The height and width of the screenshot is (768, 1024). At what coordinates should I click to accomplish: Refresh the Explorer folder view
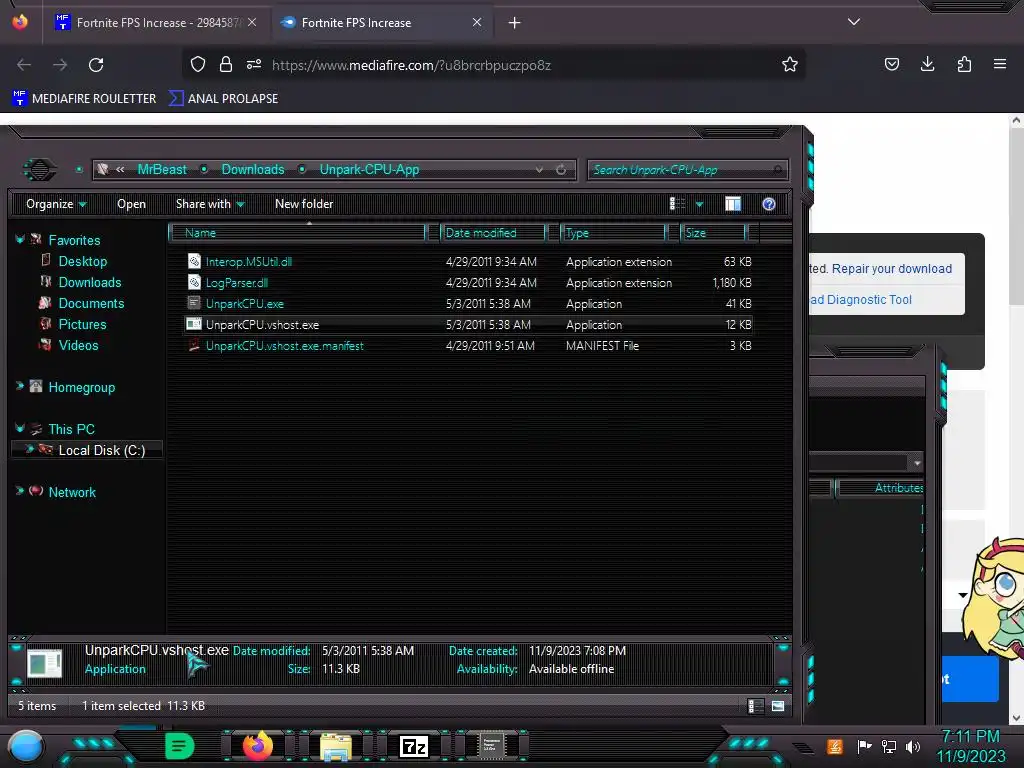(x=561, y=170)
